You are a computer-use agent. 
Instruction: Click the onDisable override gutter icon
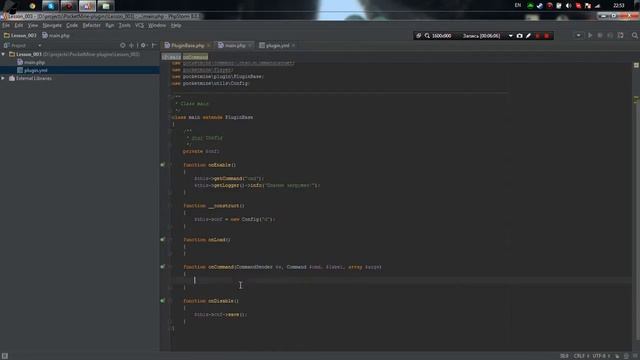[162, 300]
